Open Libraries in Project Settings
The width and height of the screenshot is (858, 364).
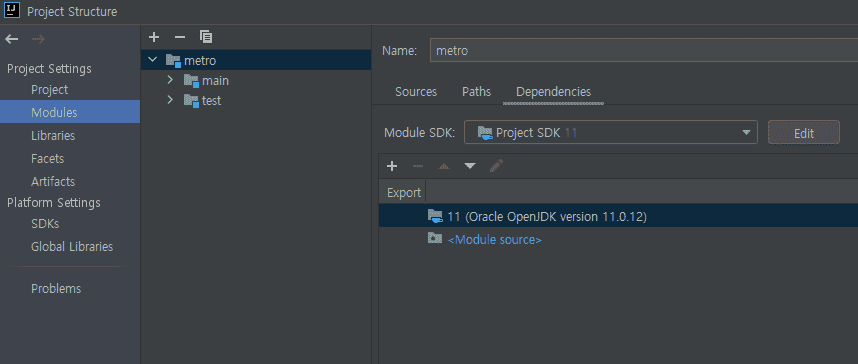53,135
